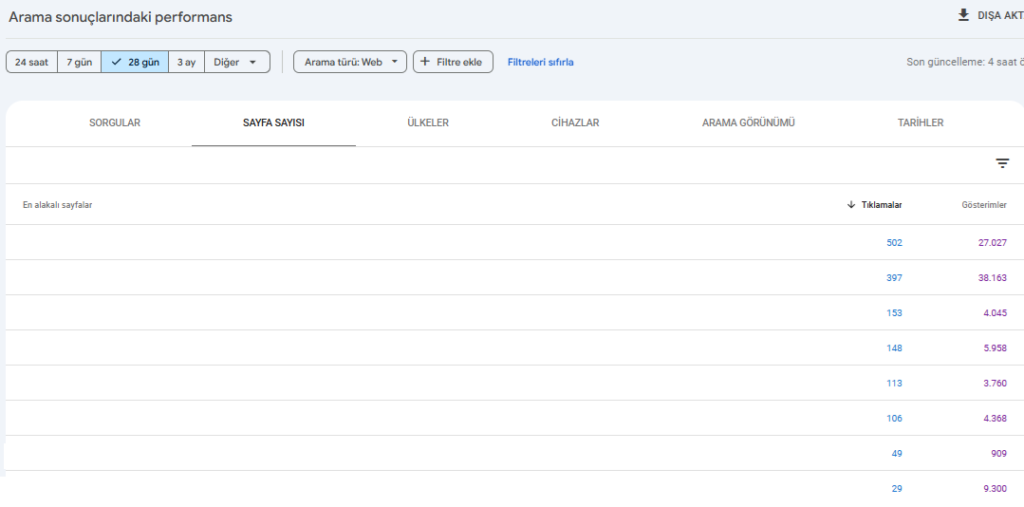This screenshot has height=507, width=1024.
Task: Click the download icon beside DIŞA AKTAR
Action: pos(963,15)
